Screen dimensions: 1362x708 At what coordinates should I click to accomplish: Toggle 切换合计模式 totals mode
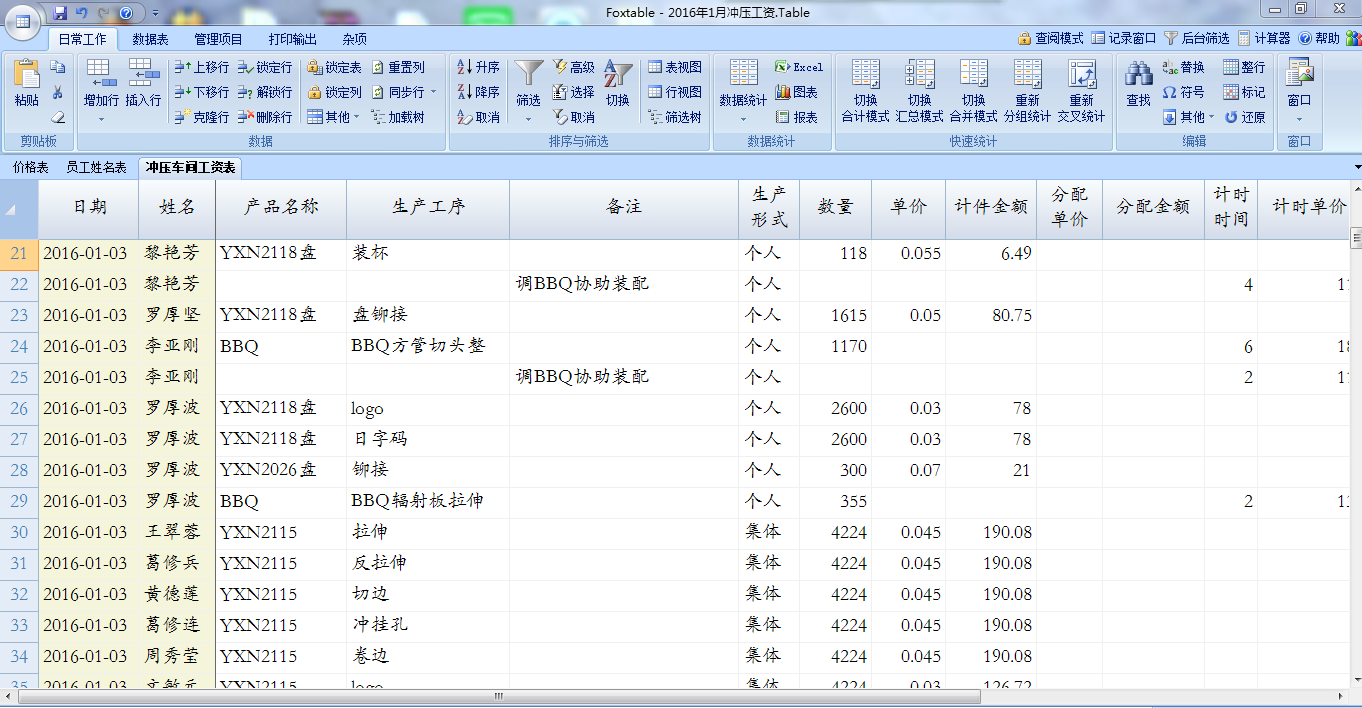coord(865,91)
